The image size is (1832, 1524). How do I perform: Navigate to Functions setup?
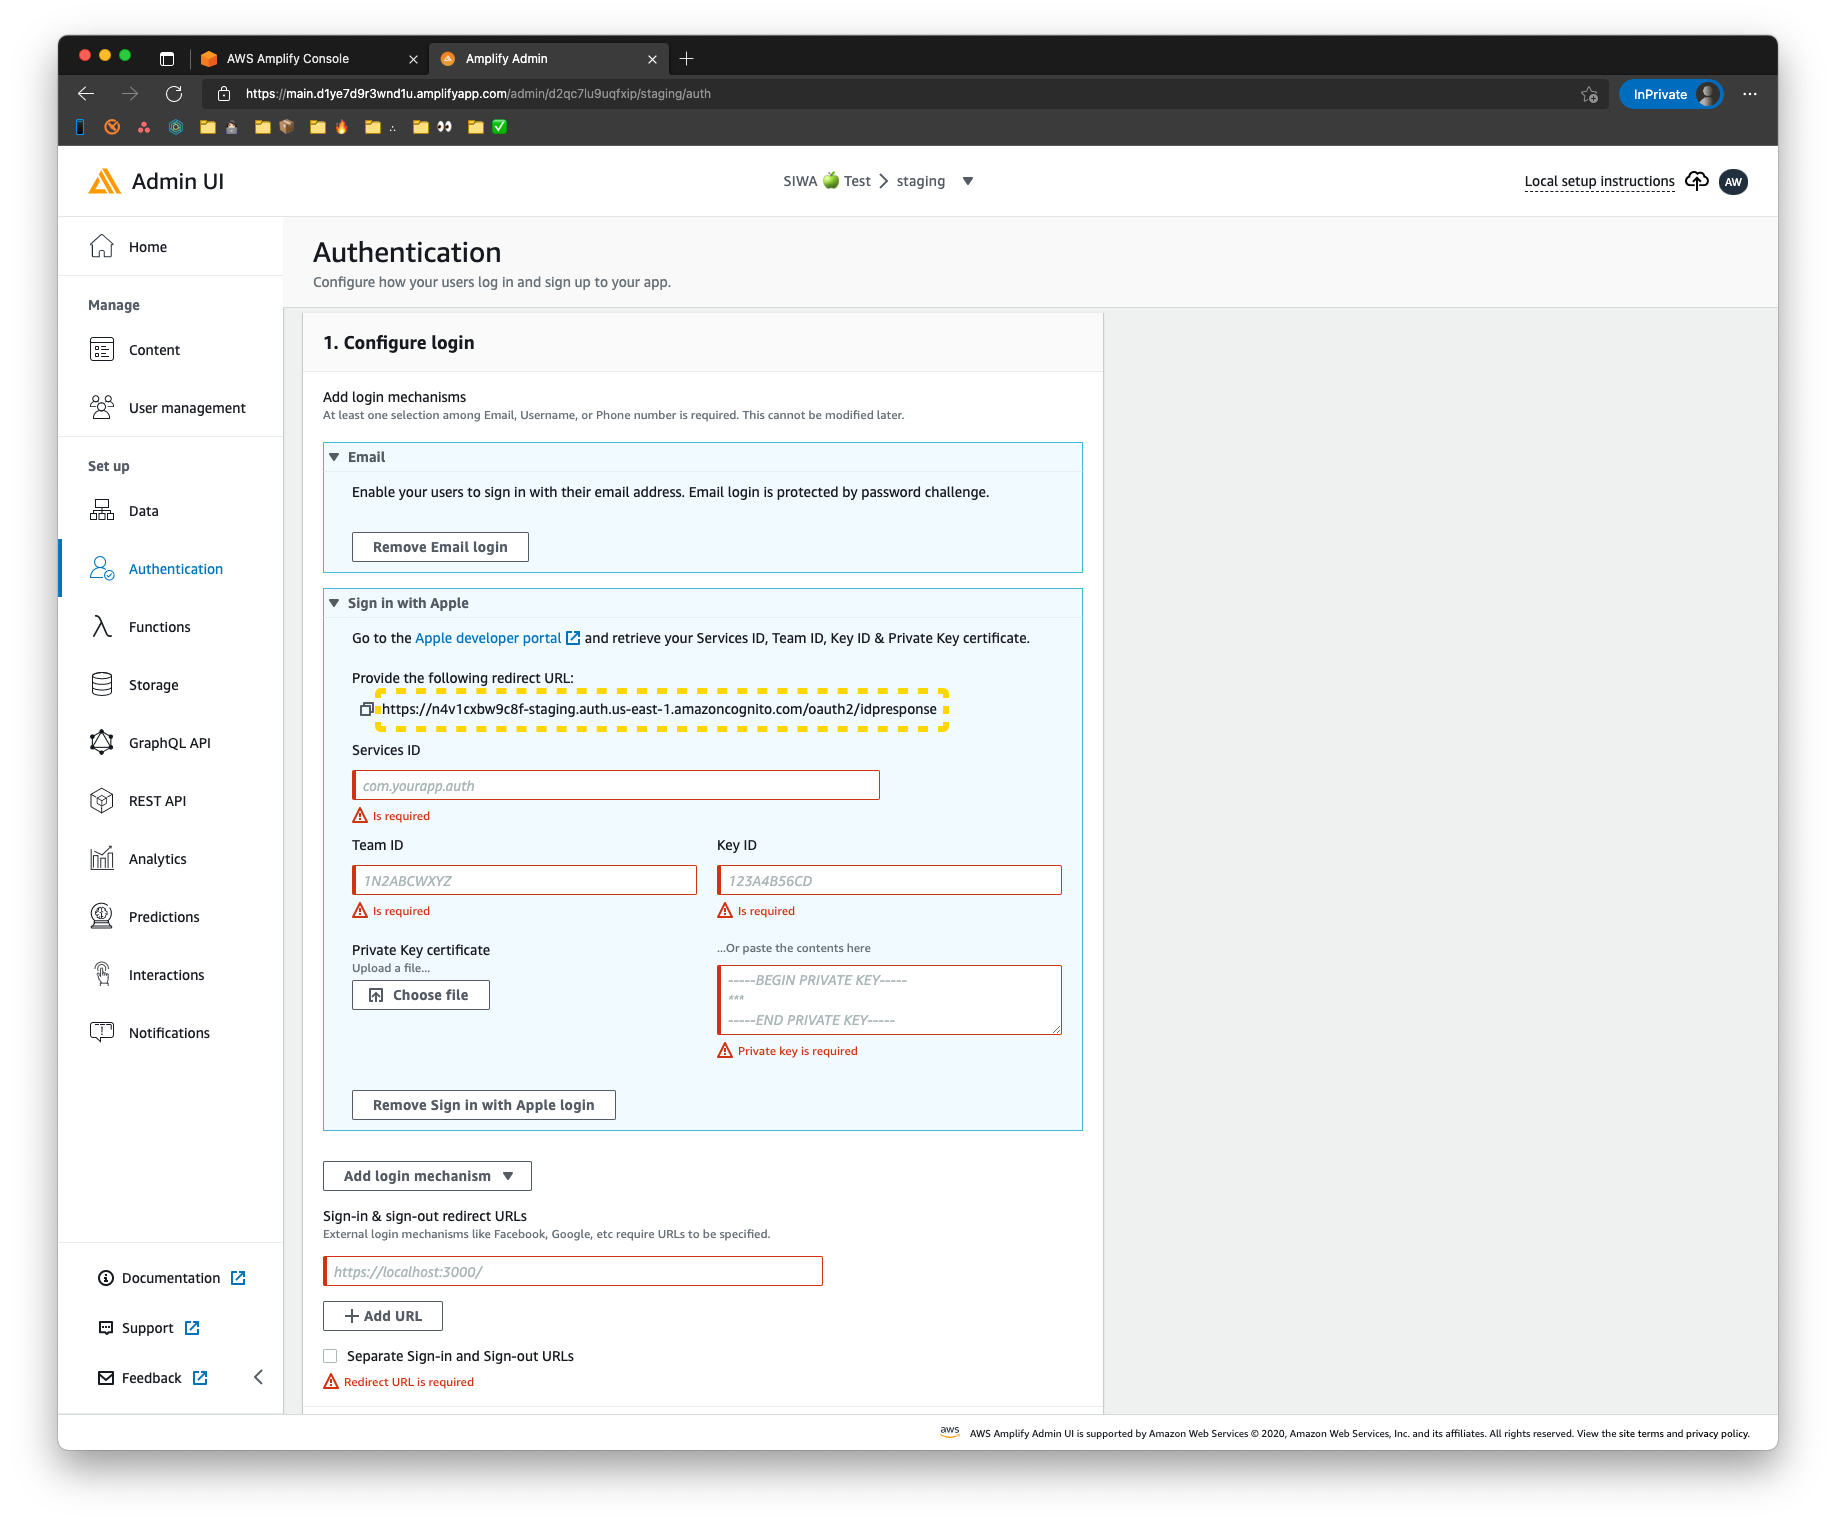click(x=158, y=626)
